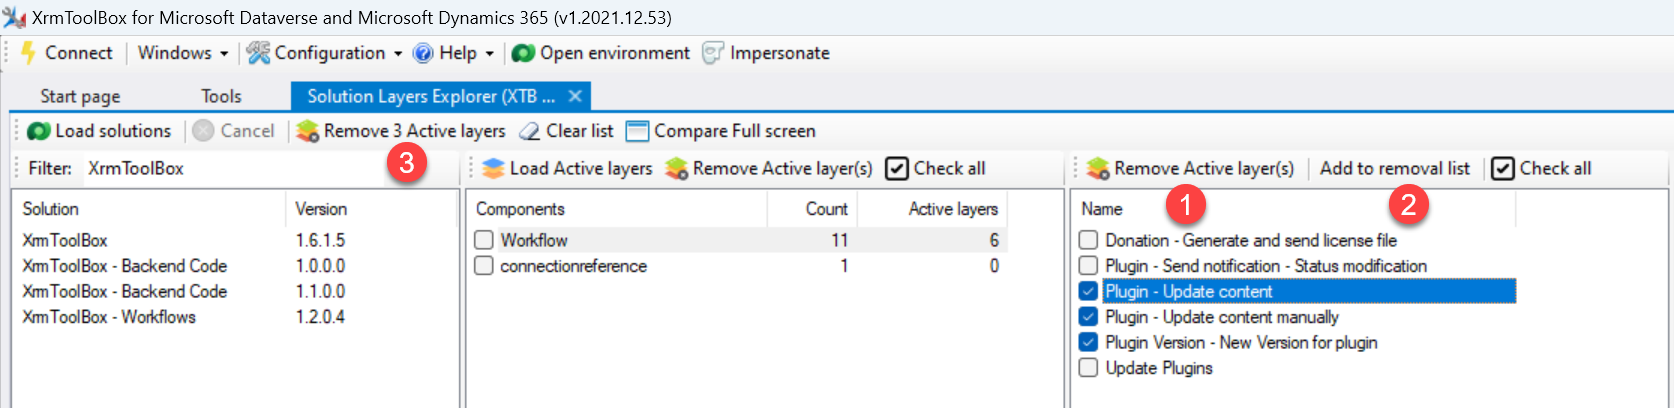Select the Workflow component row label
The width and height of the screenshot is (1674, 408).
tap(534, 240)
